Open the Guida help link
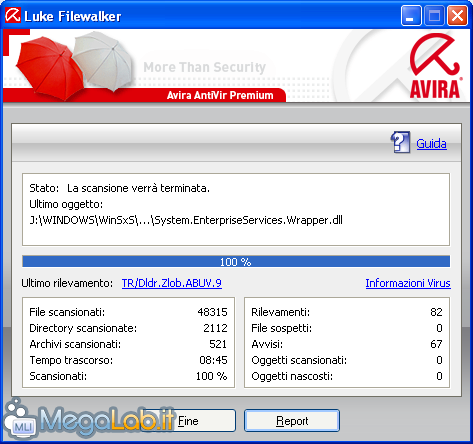The width and height of the screenshot is (473, 444). (431, 144)
